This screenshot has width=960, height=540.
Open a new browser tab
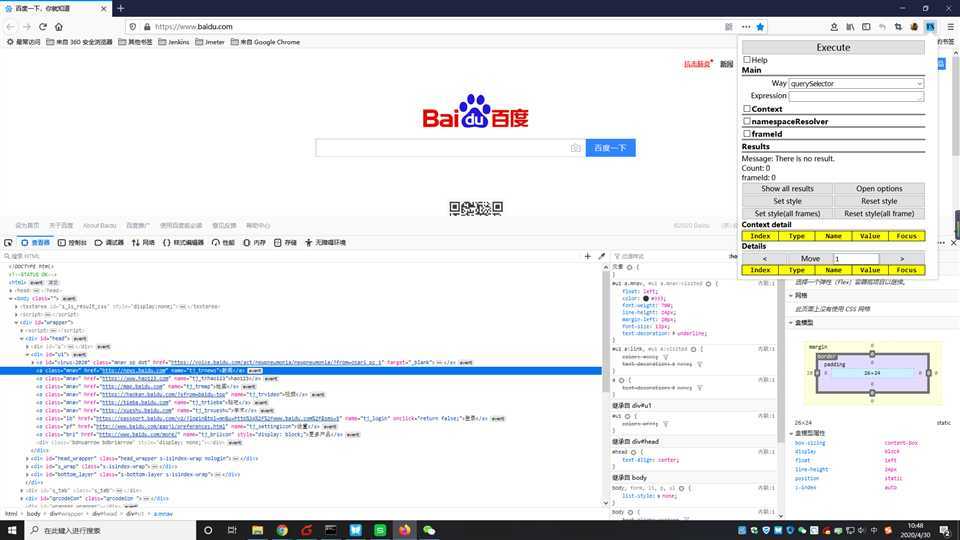pos(121,8)
